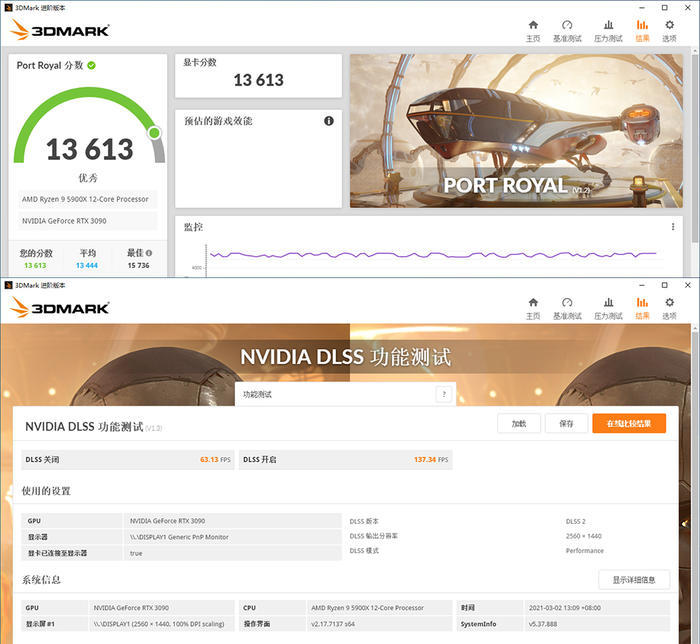Screen dimensions: 700x644
Task: Click 3DMark app icon in top title bar
Action: point(8,8)
